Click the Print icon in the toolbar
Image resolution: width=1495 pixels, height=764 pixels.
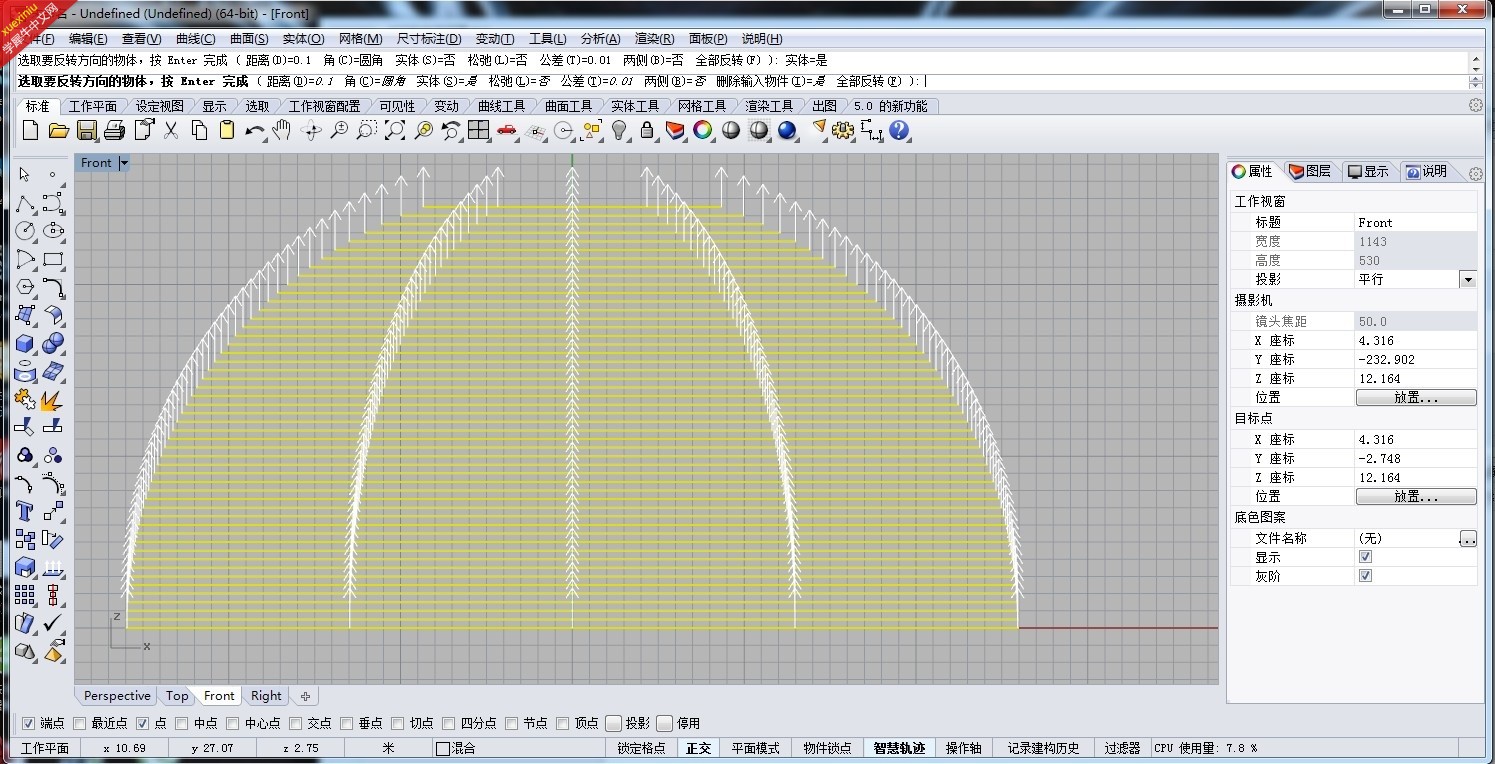(114, 131)
